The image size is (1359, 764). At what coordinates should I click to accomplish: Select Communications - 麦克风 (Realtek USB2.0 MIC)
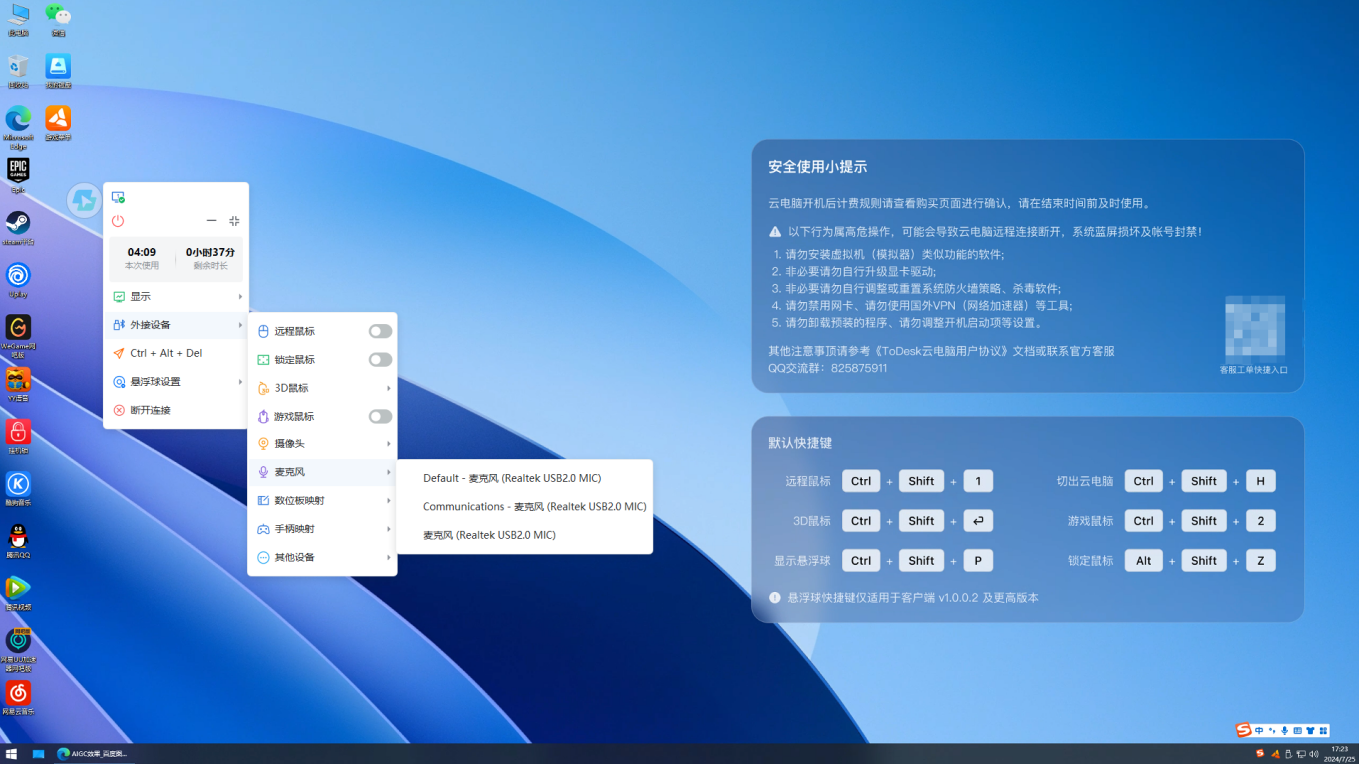525,506
